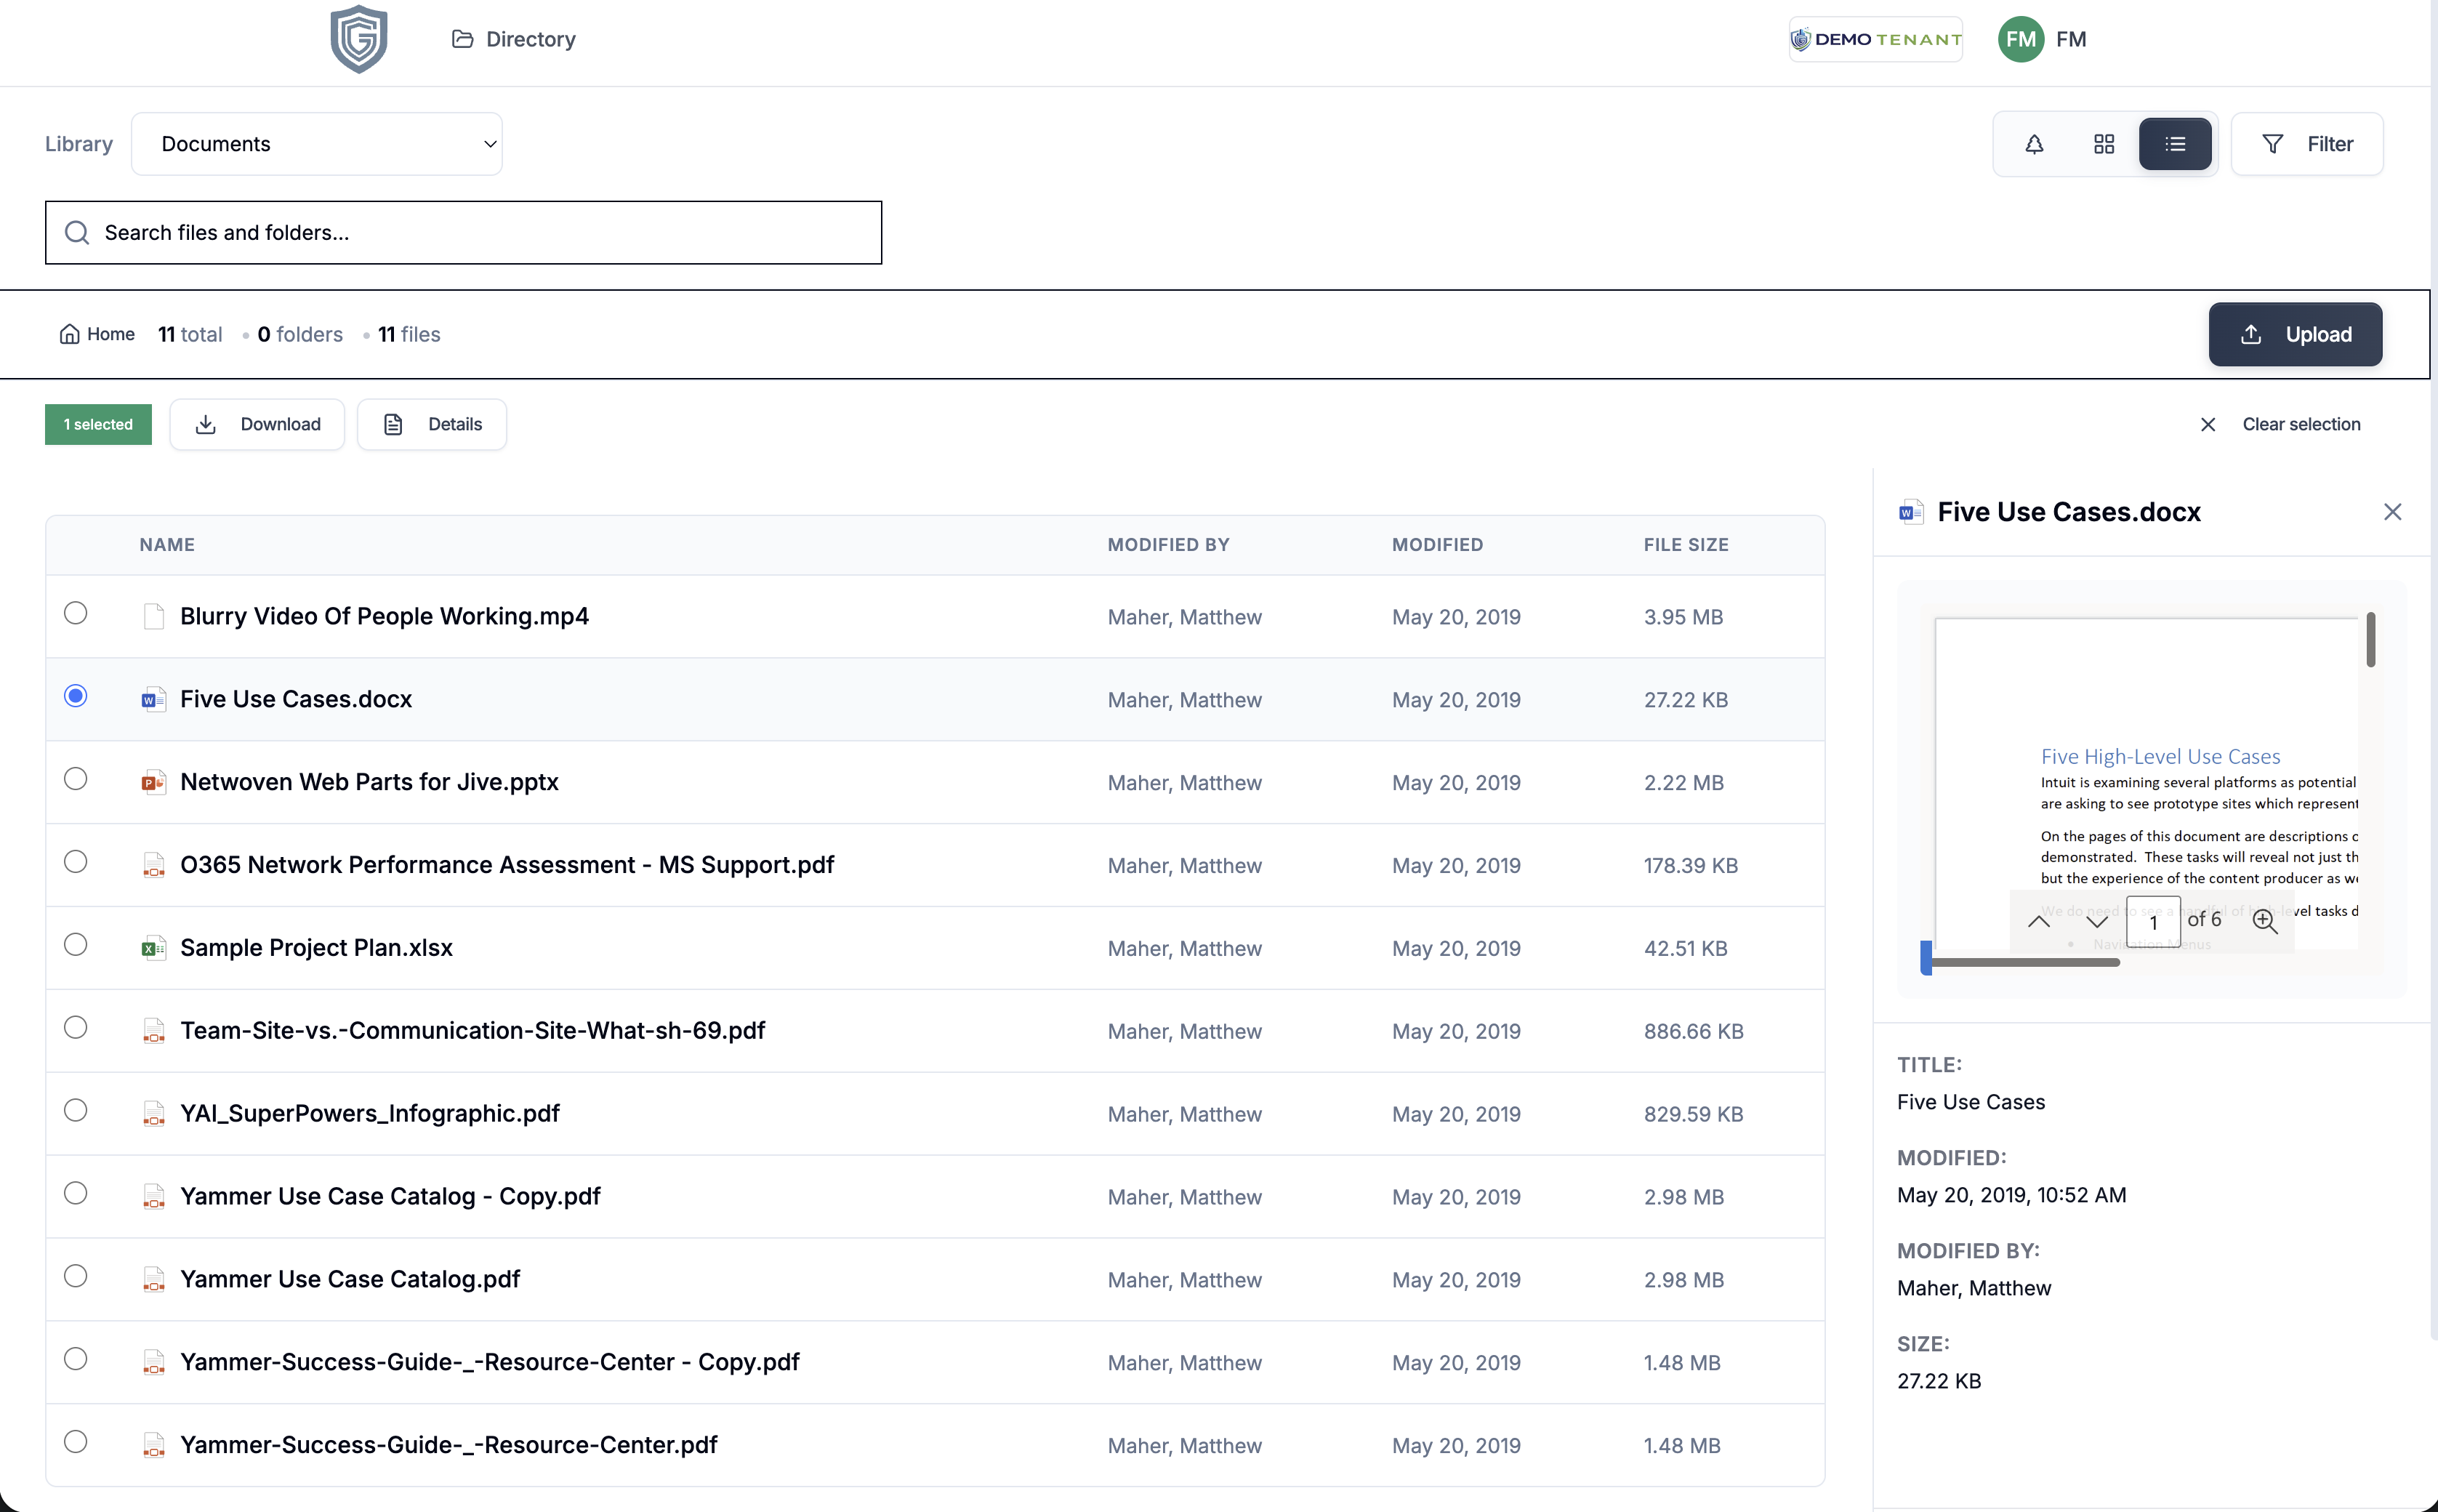Open Netwoven Web Parts for Jive.pptx file name
Viewport: 2438px width, 1512px height.
(369, 782)
